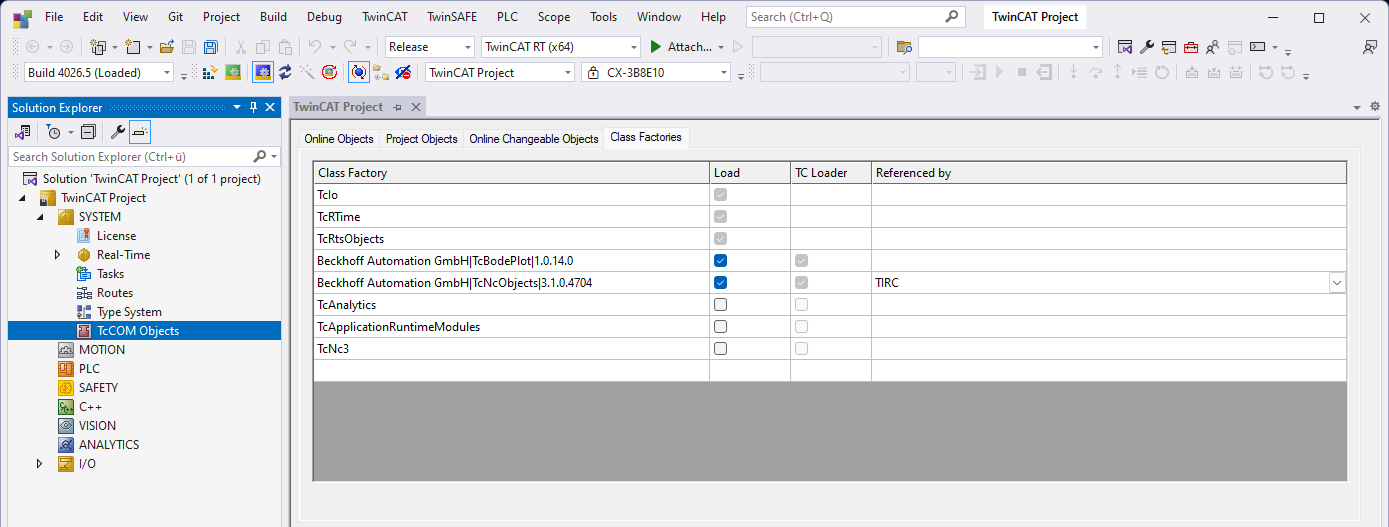Screen dimensions: 1389x527
Task: Enable Load for TcApplicationRuntimeModules
Action: 720,326
